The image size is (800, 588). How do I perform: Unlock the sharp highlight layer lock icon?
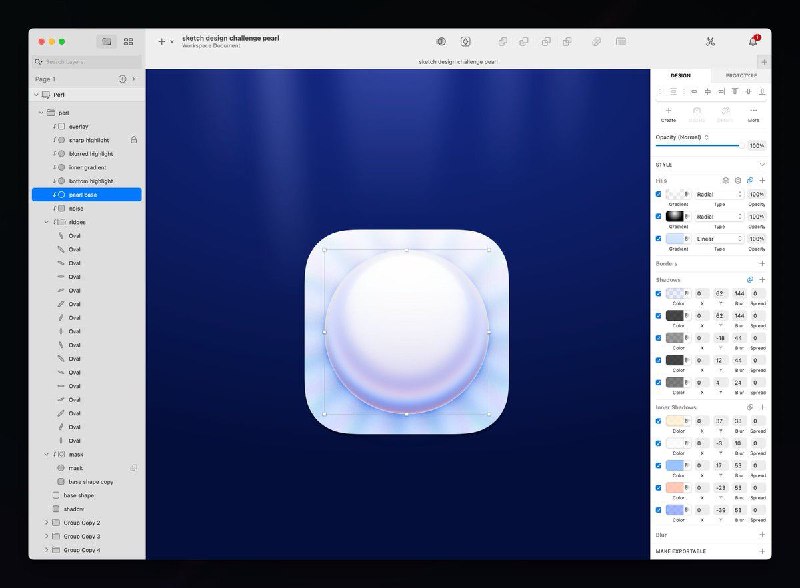point(134,140)
